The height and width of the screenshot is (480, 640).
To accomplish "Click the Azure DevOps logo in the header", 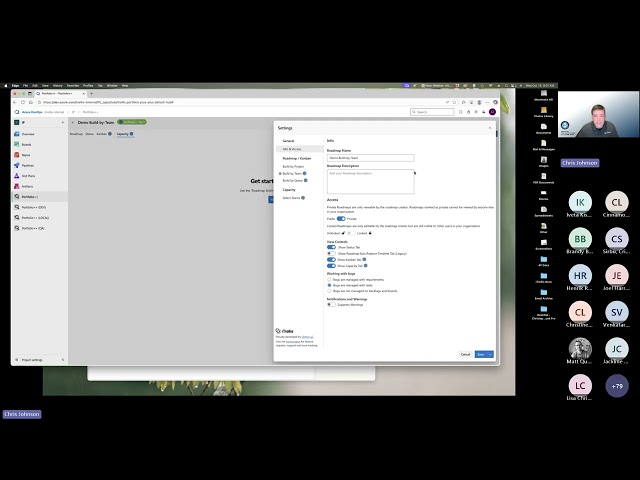I will (17, 112).
